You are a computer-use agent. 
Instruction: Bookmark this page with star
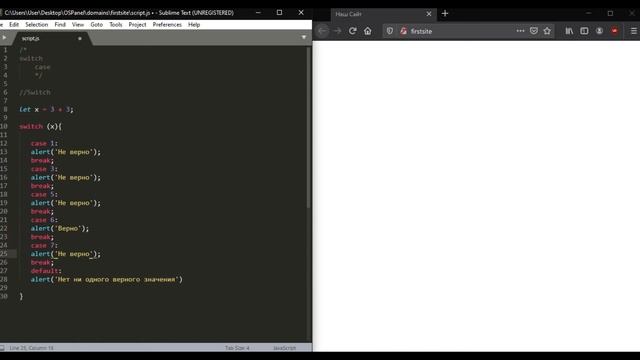pyautogui.click(x=547, y=31)
